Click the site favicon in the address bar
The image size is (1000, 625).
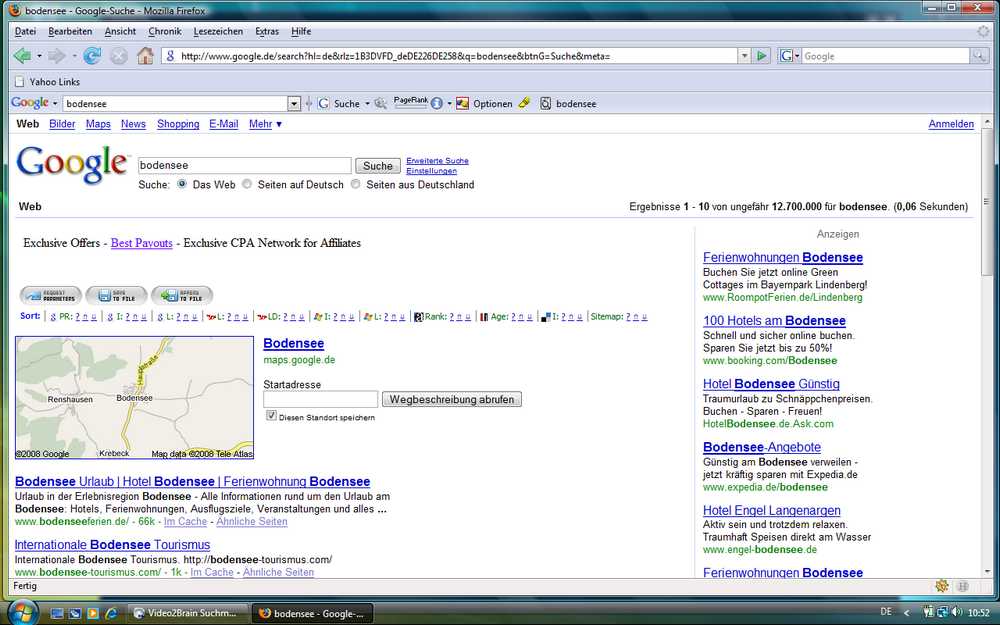point(170,56)
